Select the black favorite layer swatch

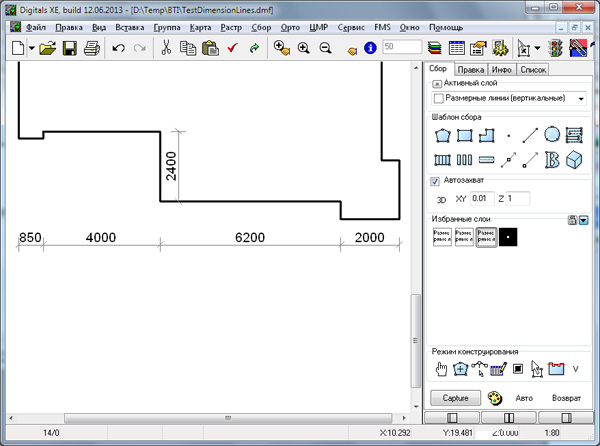pos(508,237)
